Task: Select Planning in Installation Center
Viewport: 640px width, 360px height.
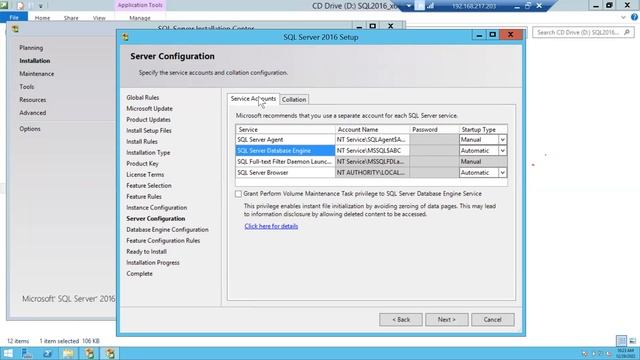Action: pos(31,48)
